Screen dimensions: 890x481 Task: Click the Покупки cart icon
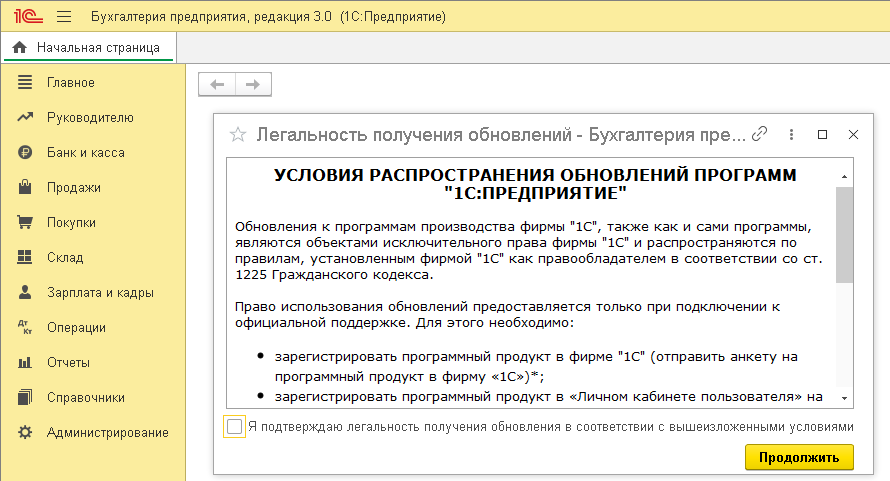pyautogui.click(x=25, y=222)
